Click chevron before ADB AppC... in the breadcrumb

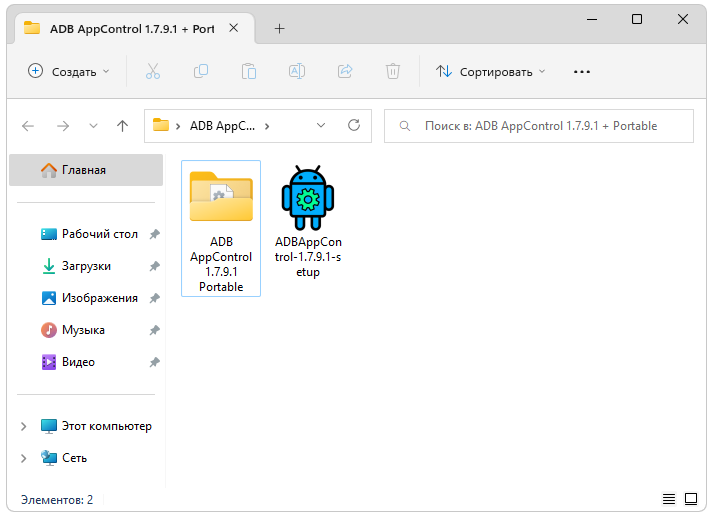(178, 126)
